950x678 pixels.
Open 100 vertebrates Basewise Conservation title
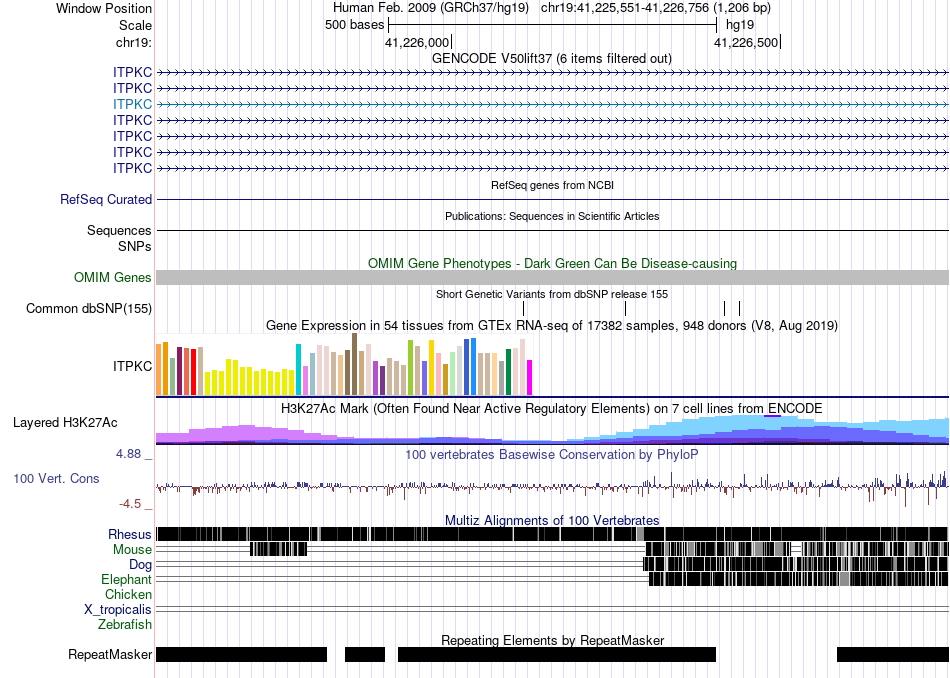(551, 454)
